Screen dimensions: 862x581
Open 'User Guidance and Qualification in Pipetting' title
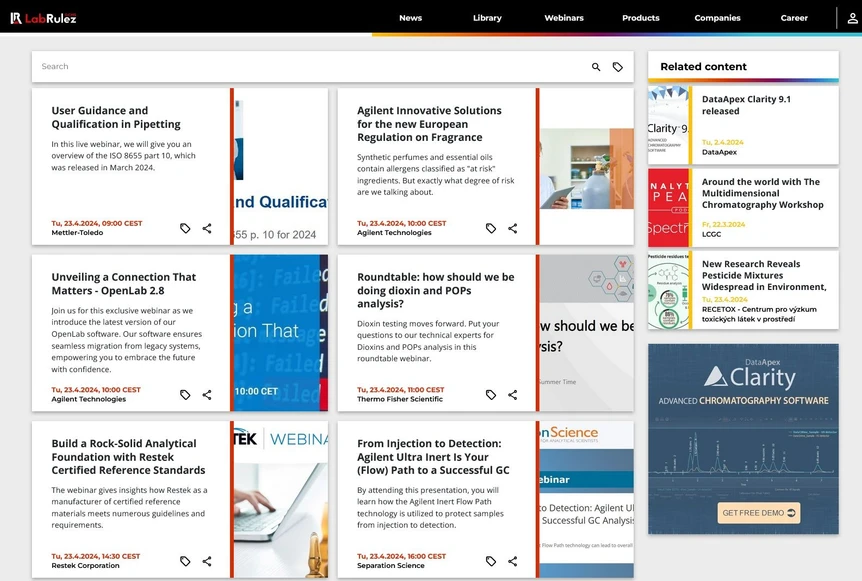(x=116, y=117)
